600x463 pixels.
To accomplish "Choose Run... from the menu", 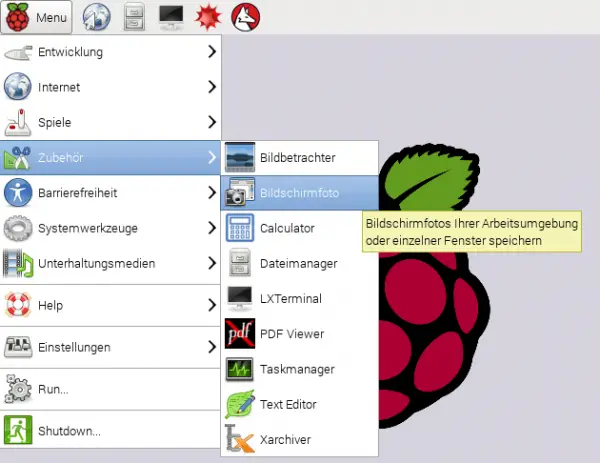I will point(111,389).
